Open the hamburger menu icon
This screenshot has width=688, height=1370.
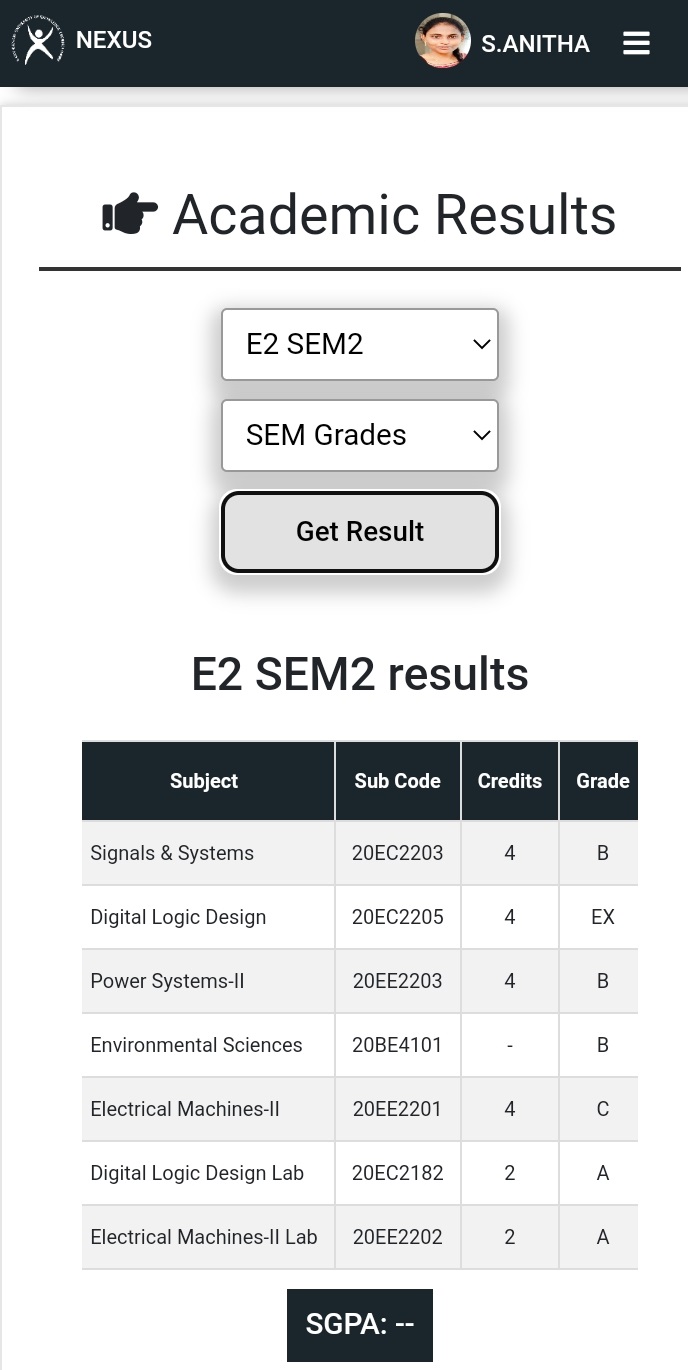coord(636,43)
